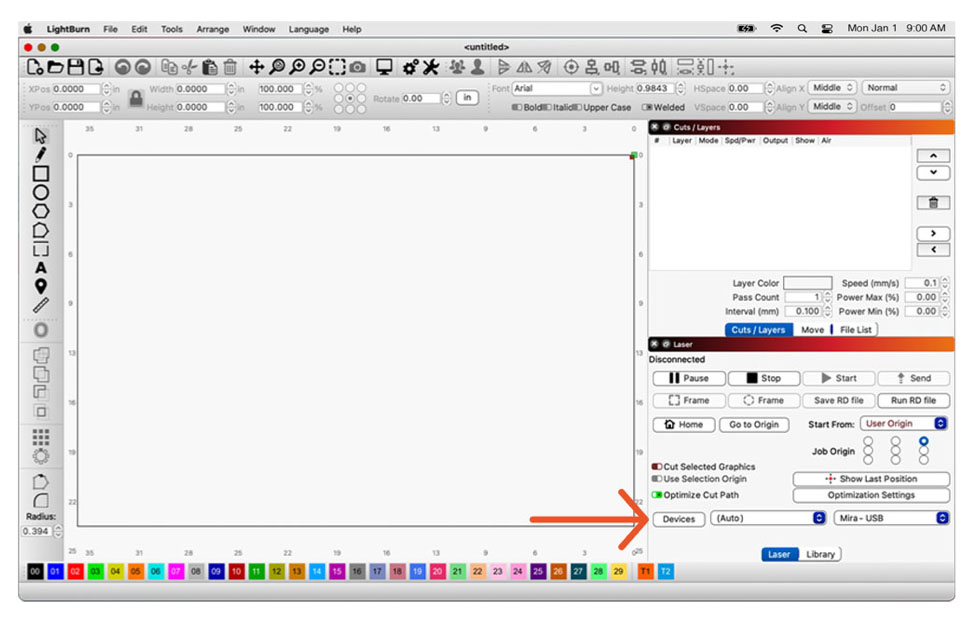Select red 02 palette swatch

[75, 572]
